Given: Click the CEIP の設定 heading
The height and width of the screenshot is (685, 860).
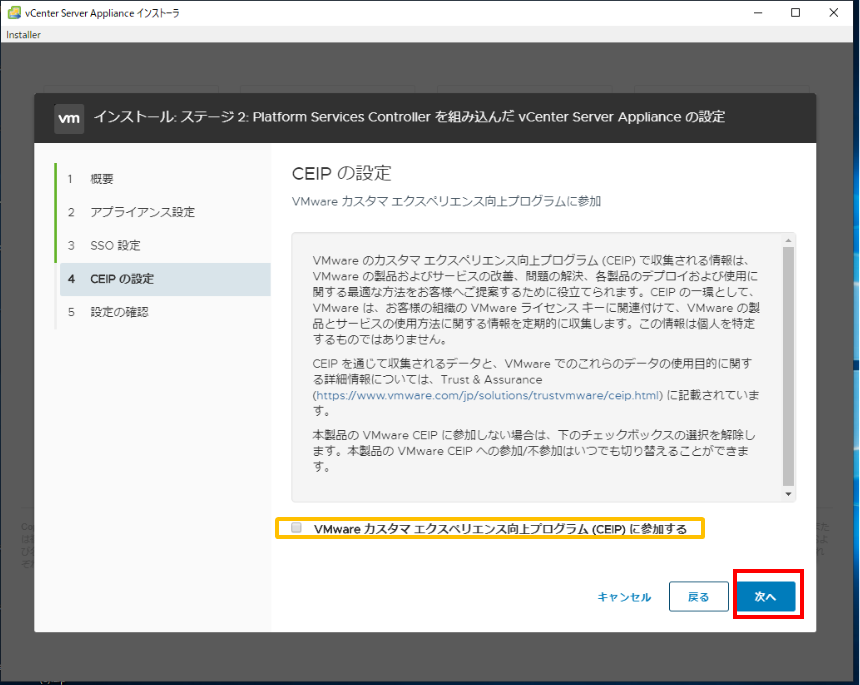Looking at the screenshot, I should tap(341, 173).
